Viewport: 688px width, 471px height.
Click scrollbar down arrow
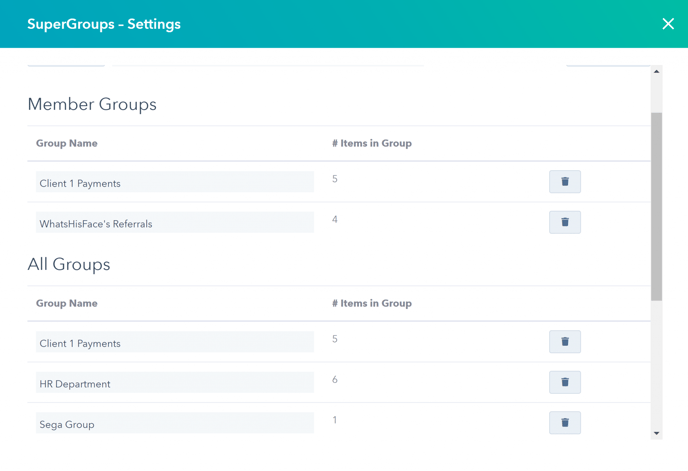click(656, 433)
